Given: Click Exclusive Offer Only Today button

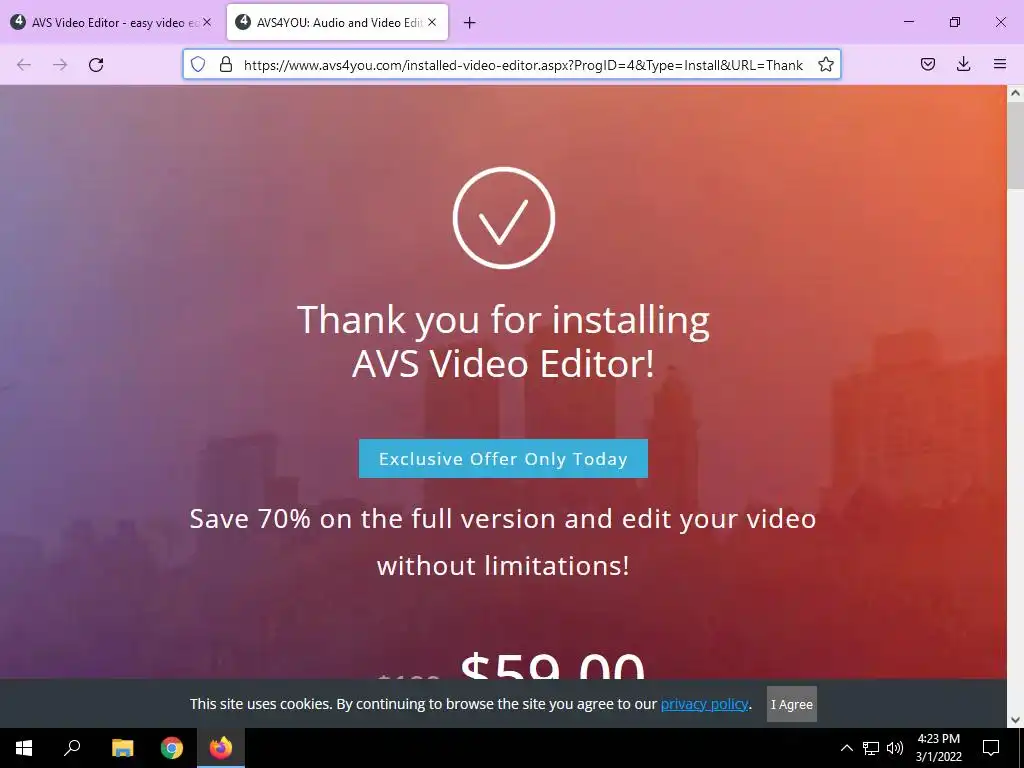Looking at the screenshot, I should pos(504,458).
